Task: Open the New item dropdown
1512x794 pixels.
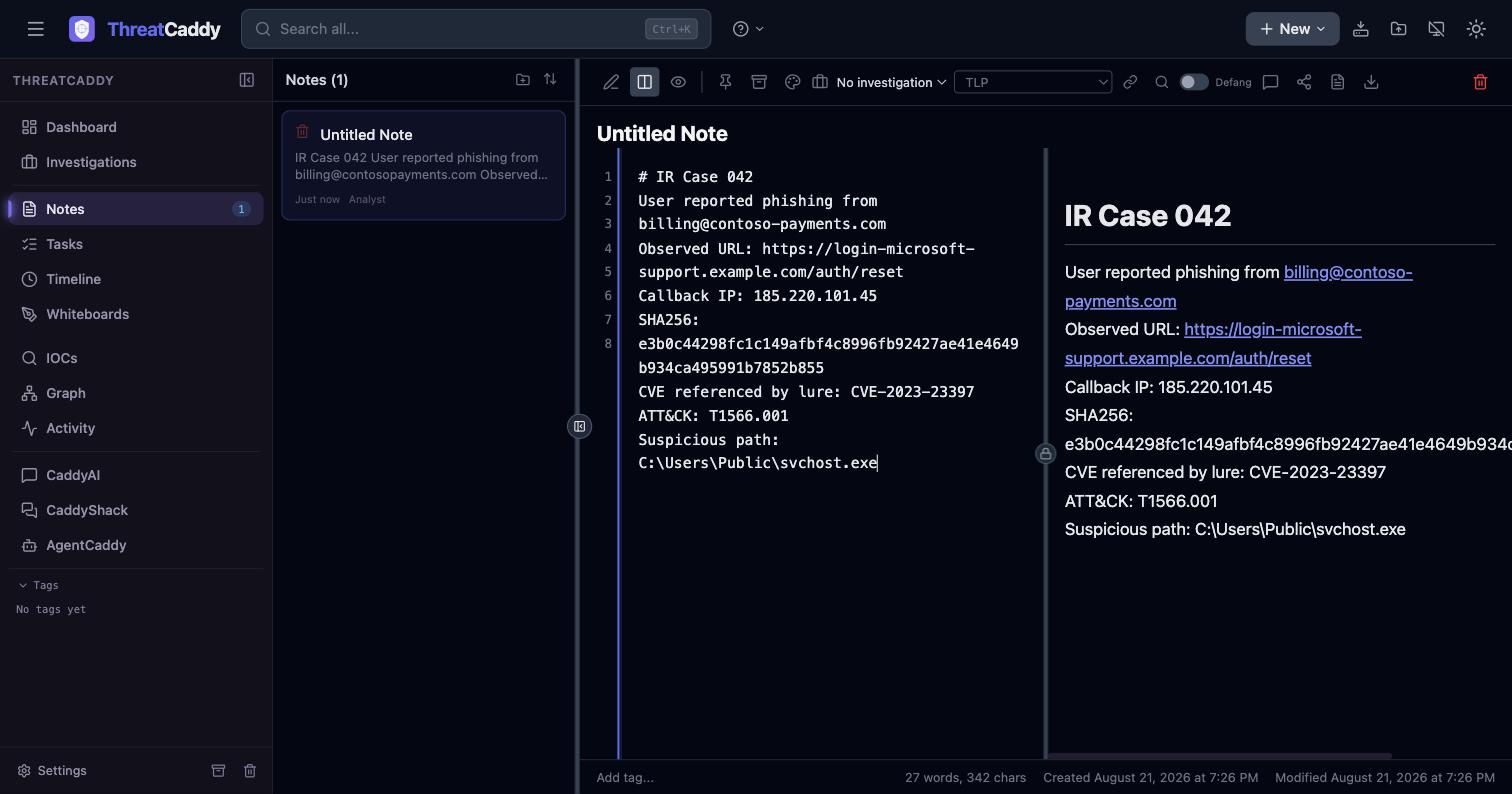Action: click(1292, 29)
